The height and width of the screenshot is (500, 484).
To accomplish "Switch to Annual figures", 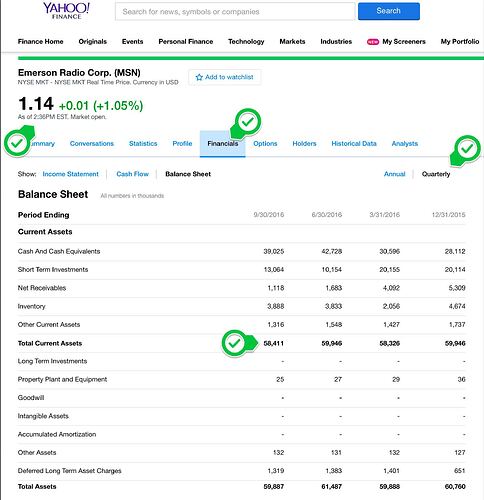I will (395, 174).
